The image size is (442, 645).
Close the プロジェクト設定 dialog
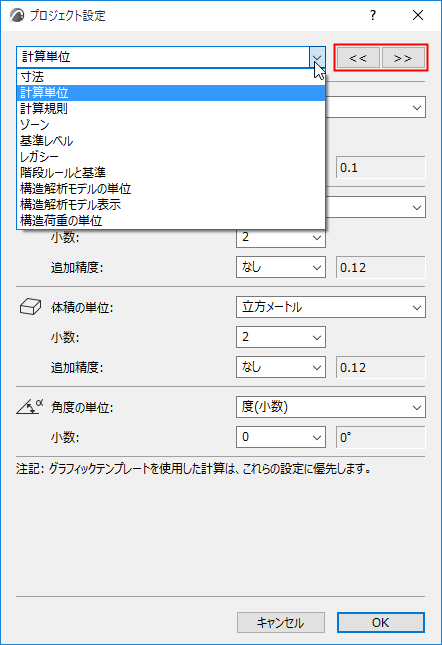pos(418,15)
